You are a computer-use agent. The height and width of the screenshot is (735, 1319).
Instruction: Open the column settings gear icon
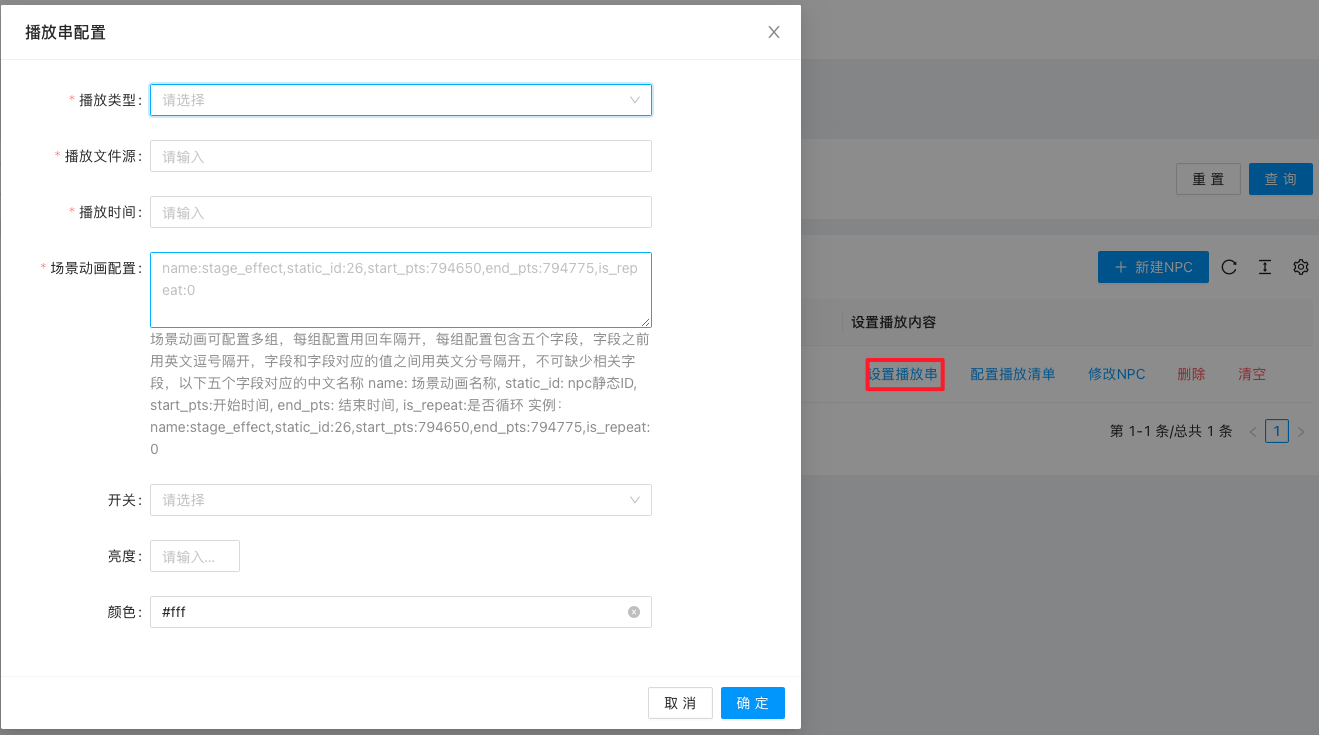click(x=1300, y=267)
